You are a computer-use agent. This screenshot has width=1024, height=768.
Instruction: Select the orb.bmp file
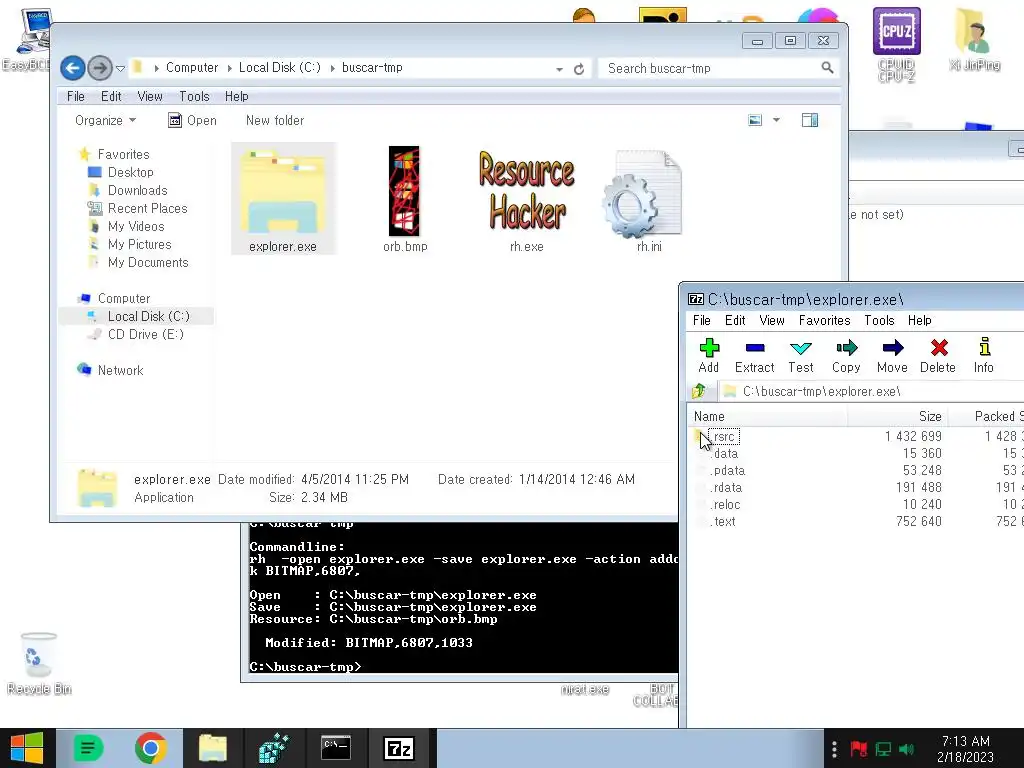point(405,199)
